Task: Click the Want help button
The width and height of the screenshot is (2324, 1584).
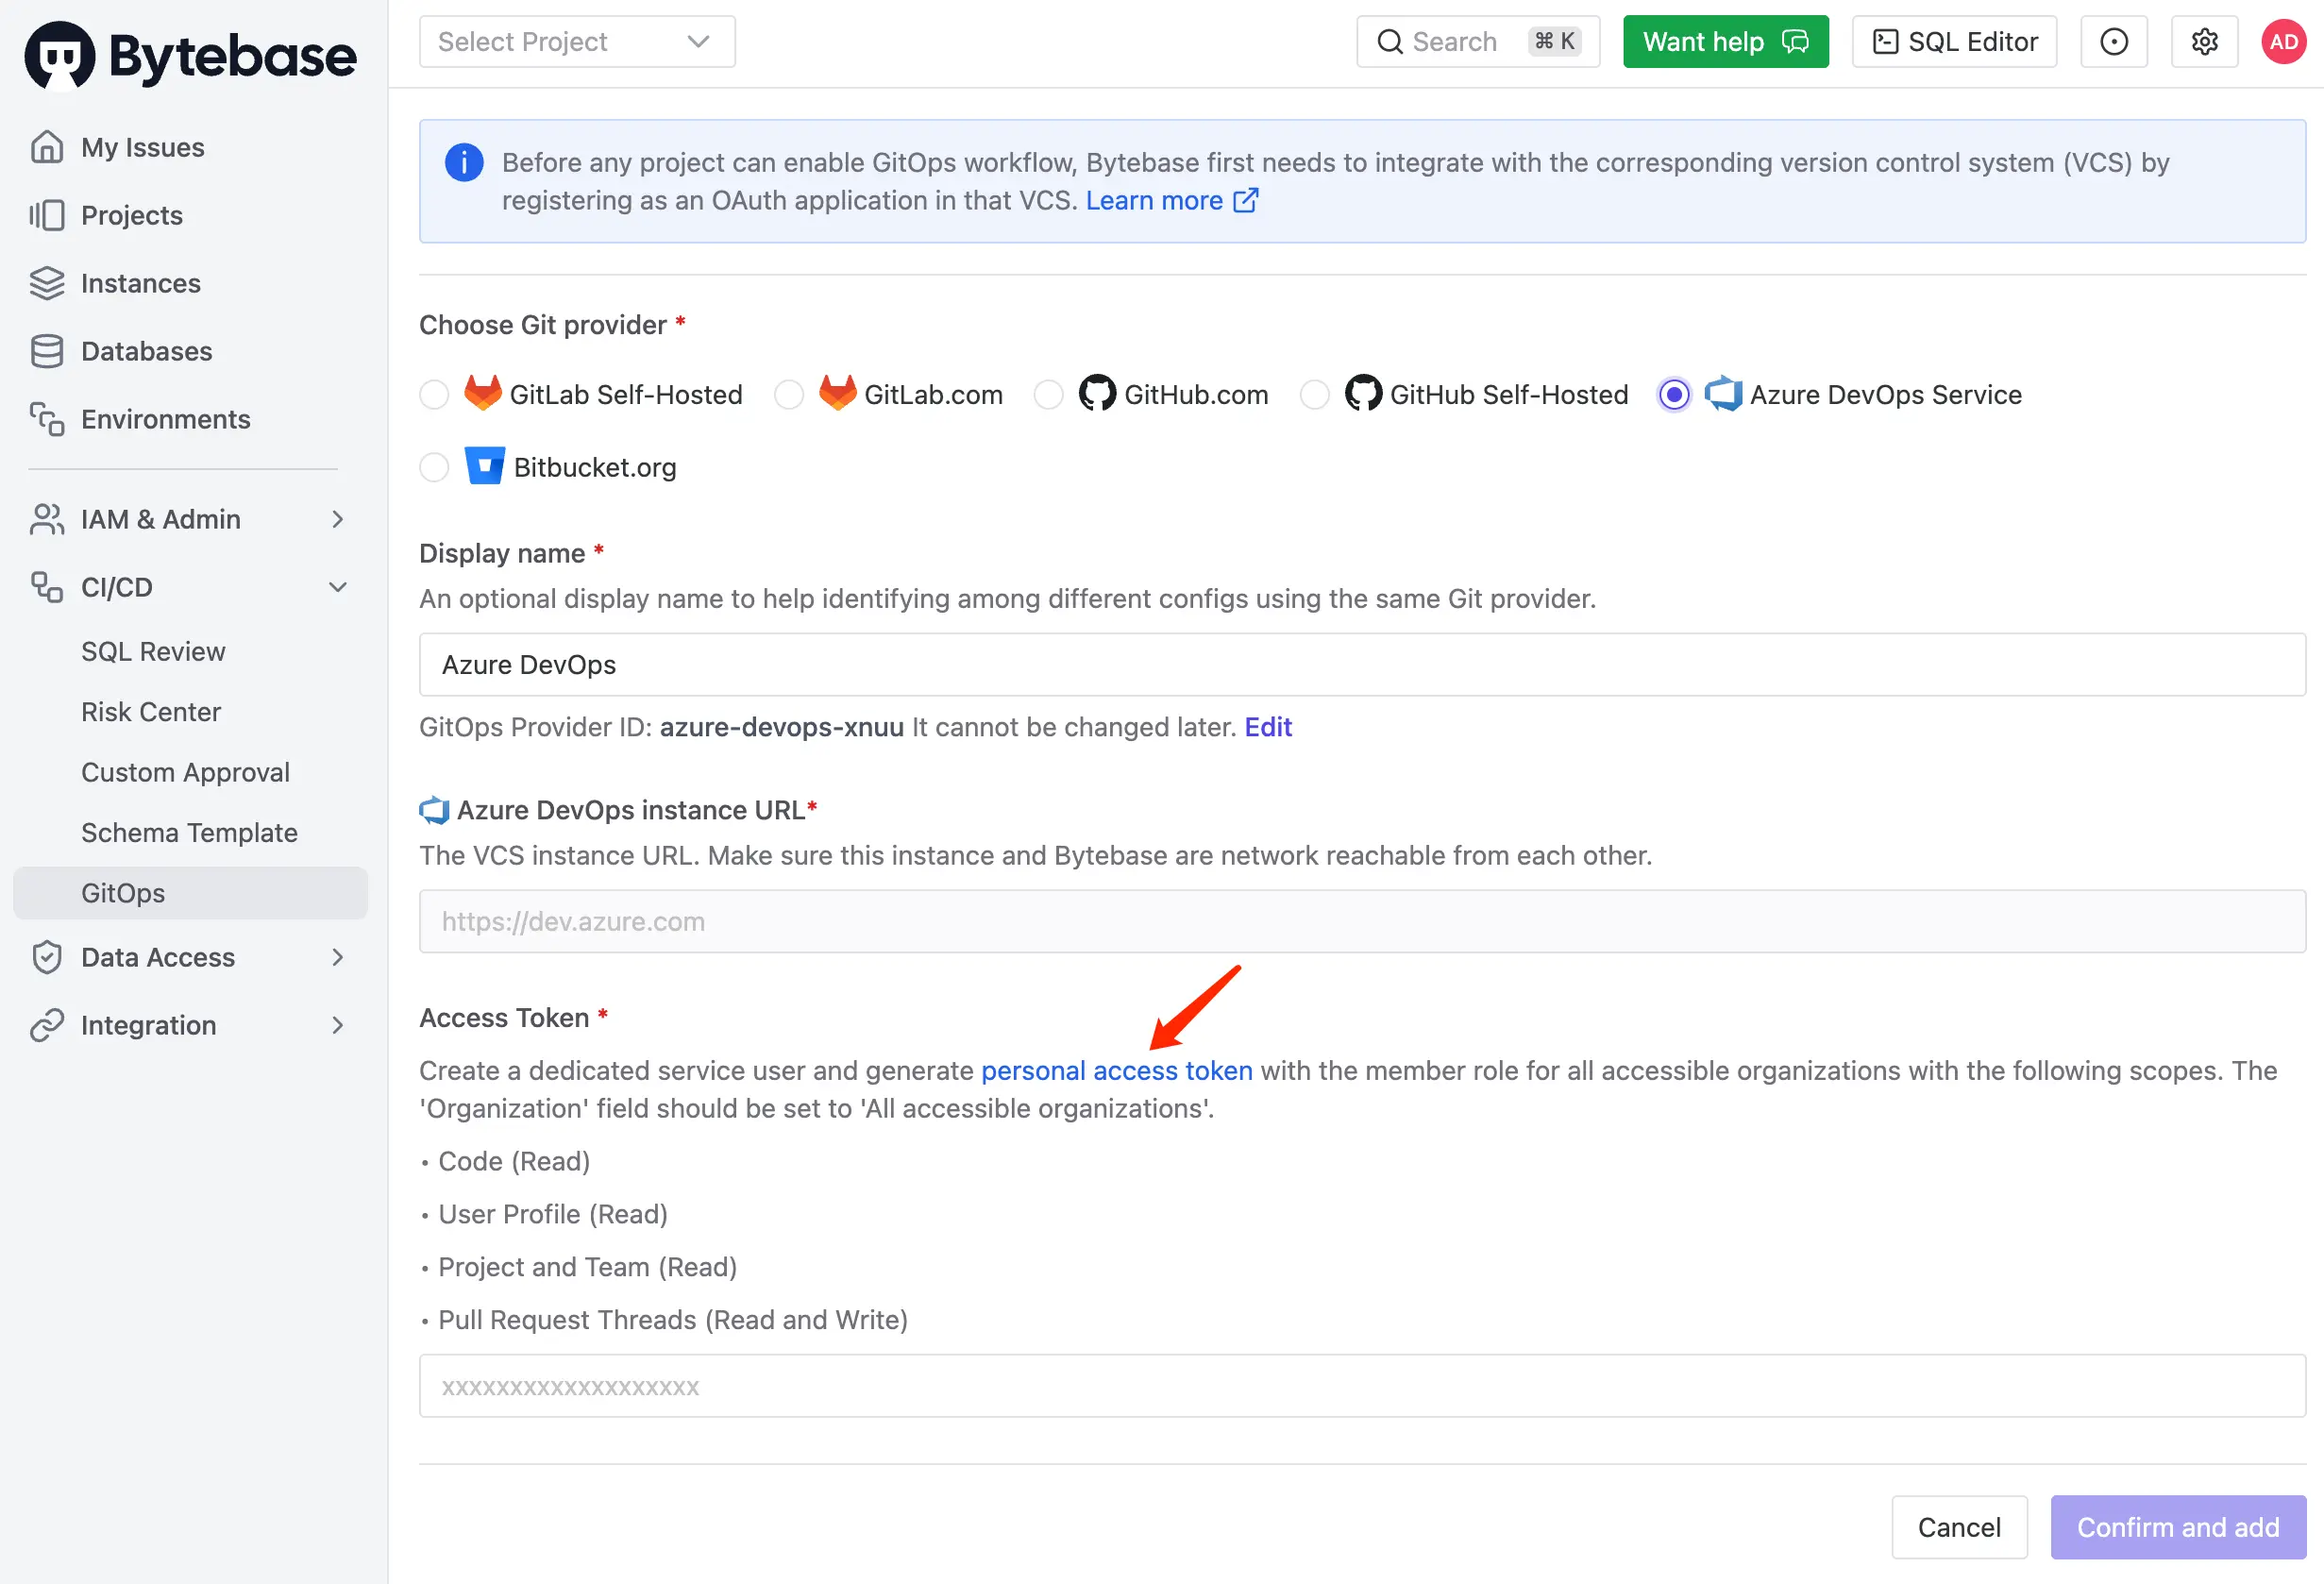Action: 1726,42
